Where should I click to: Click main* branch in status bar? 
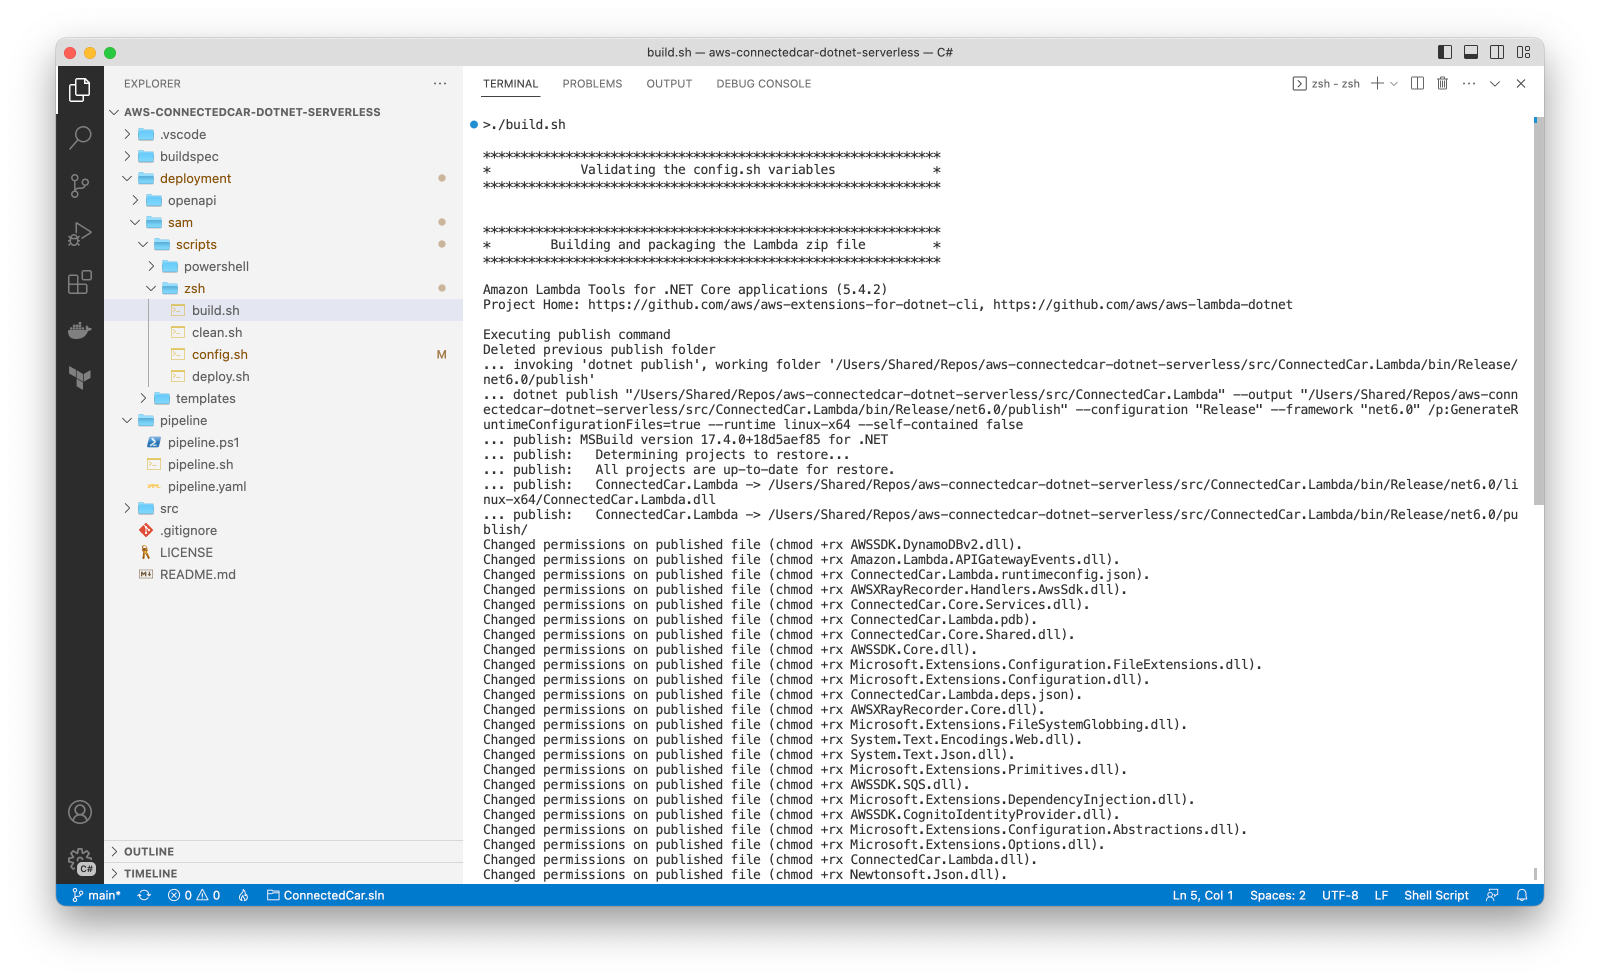96,895
